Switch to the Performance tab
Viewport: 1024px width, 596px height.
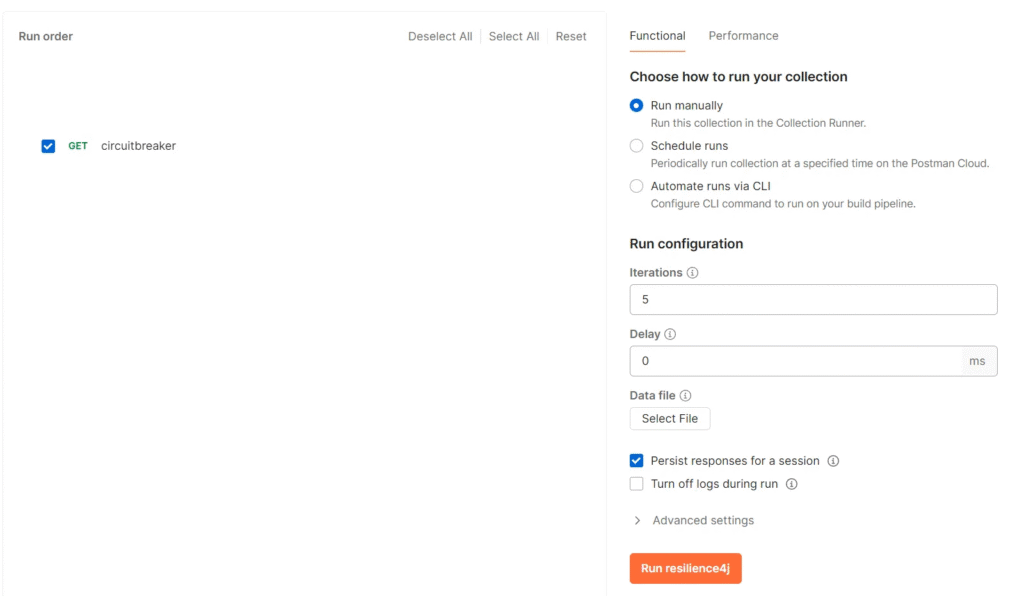pos(743,36)
